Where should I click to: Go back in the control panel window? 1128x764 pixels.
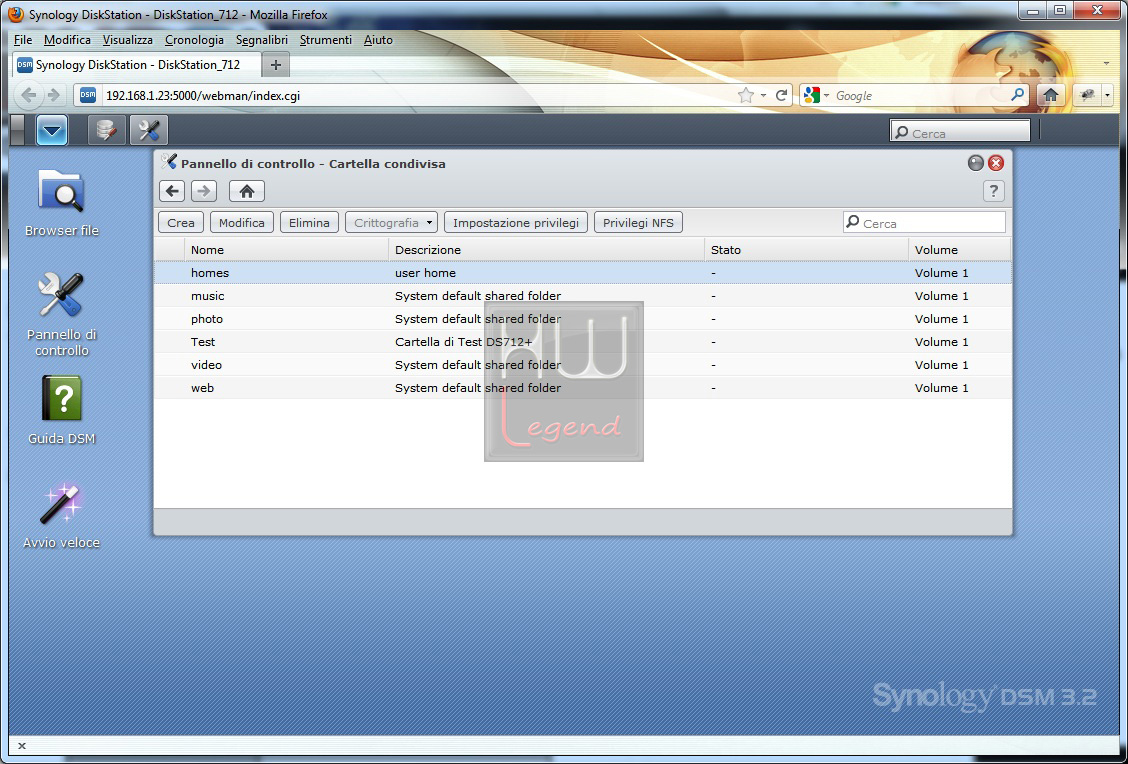click(x=172, y=191)
